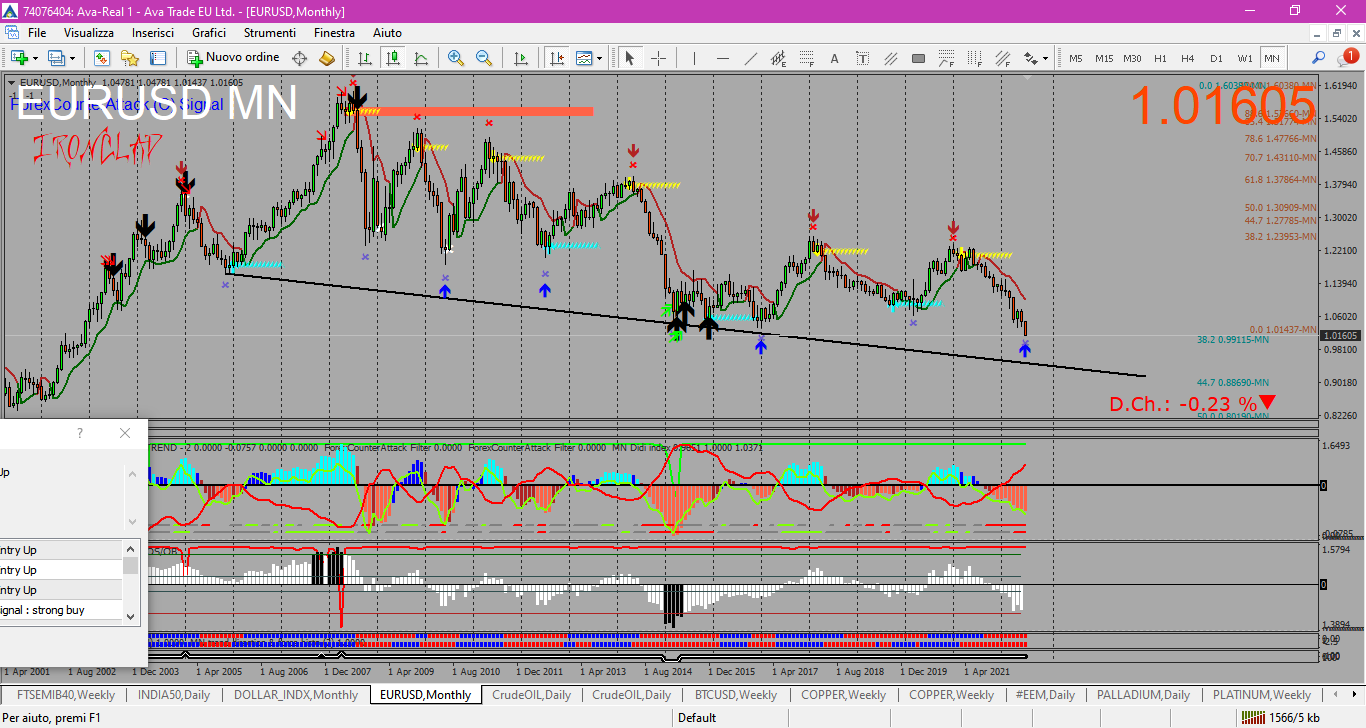Open the MetaEditor yellow book icon

tap(327, 58)
